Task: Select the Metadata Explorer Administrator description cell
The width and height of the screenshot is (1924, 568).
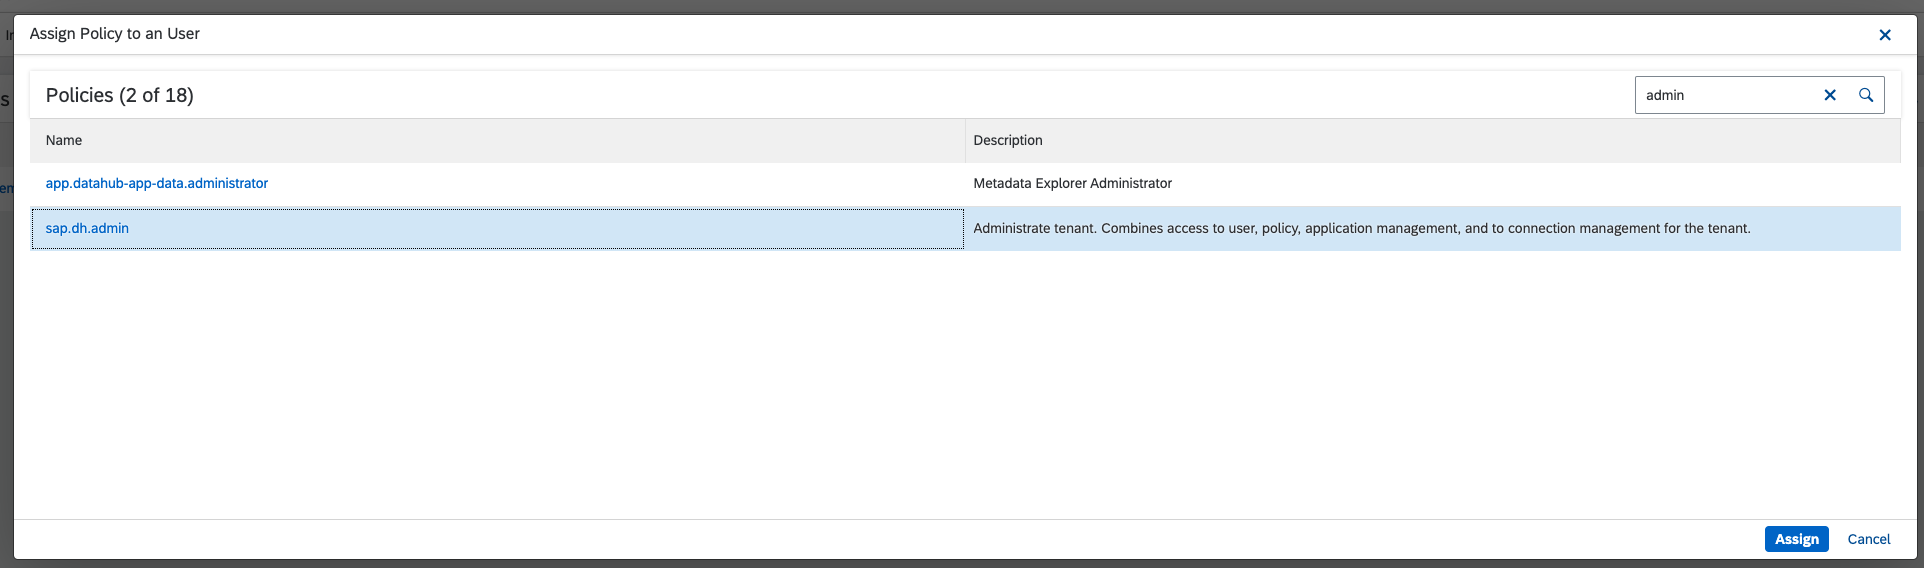Action: click(1072, 183)
